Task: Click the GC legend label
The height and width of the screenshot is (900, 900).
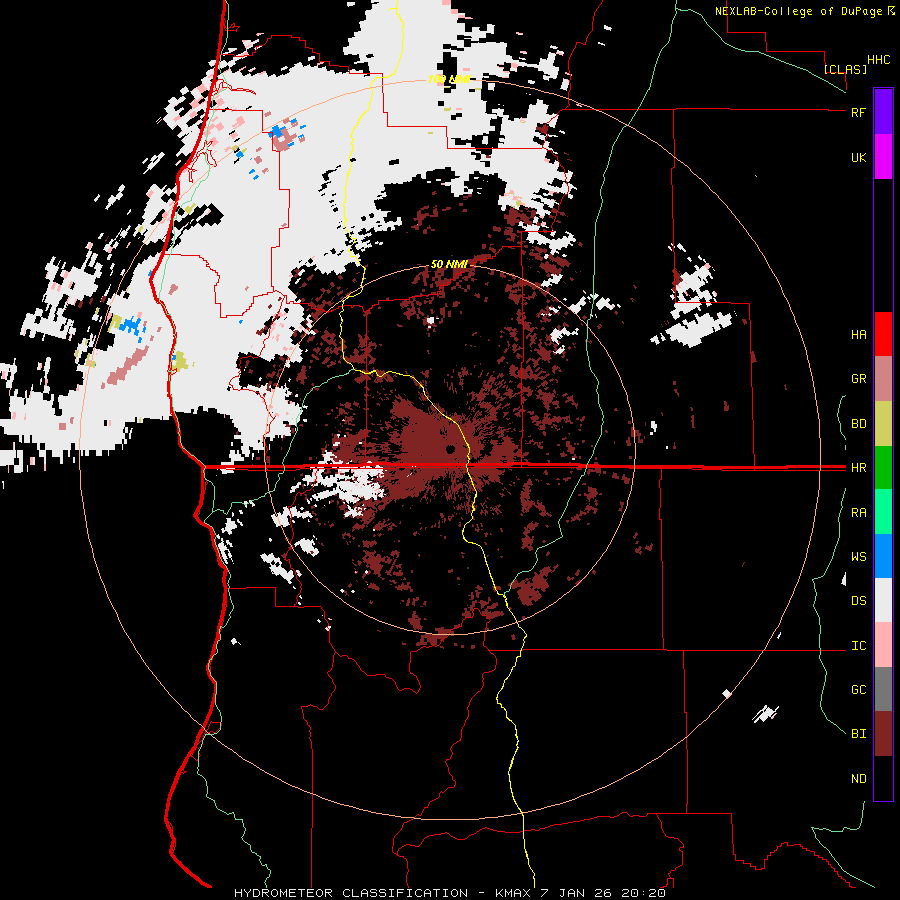Action: coord(858,690)
